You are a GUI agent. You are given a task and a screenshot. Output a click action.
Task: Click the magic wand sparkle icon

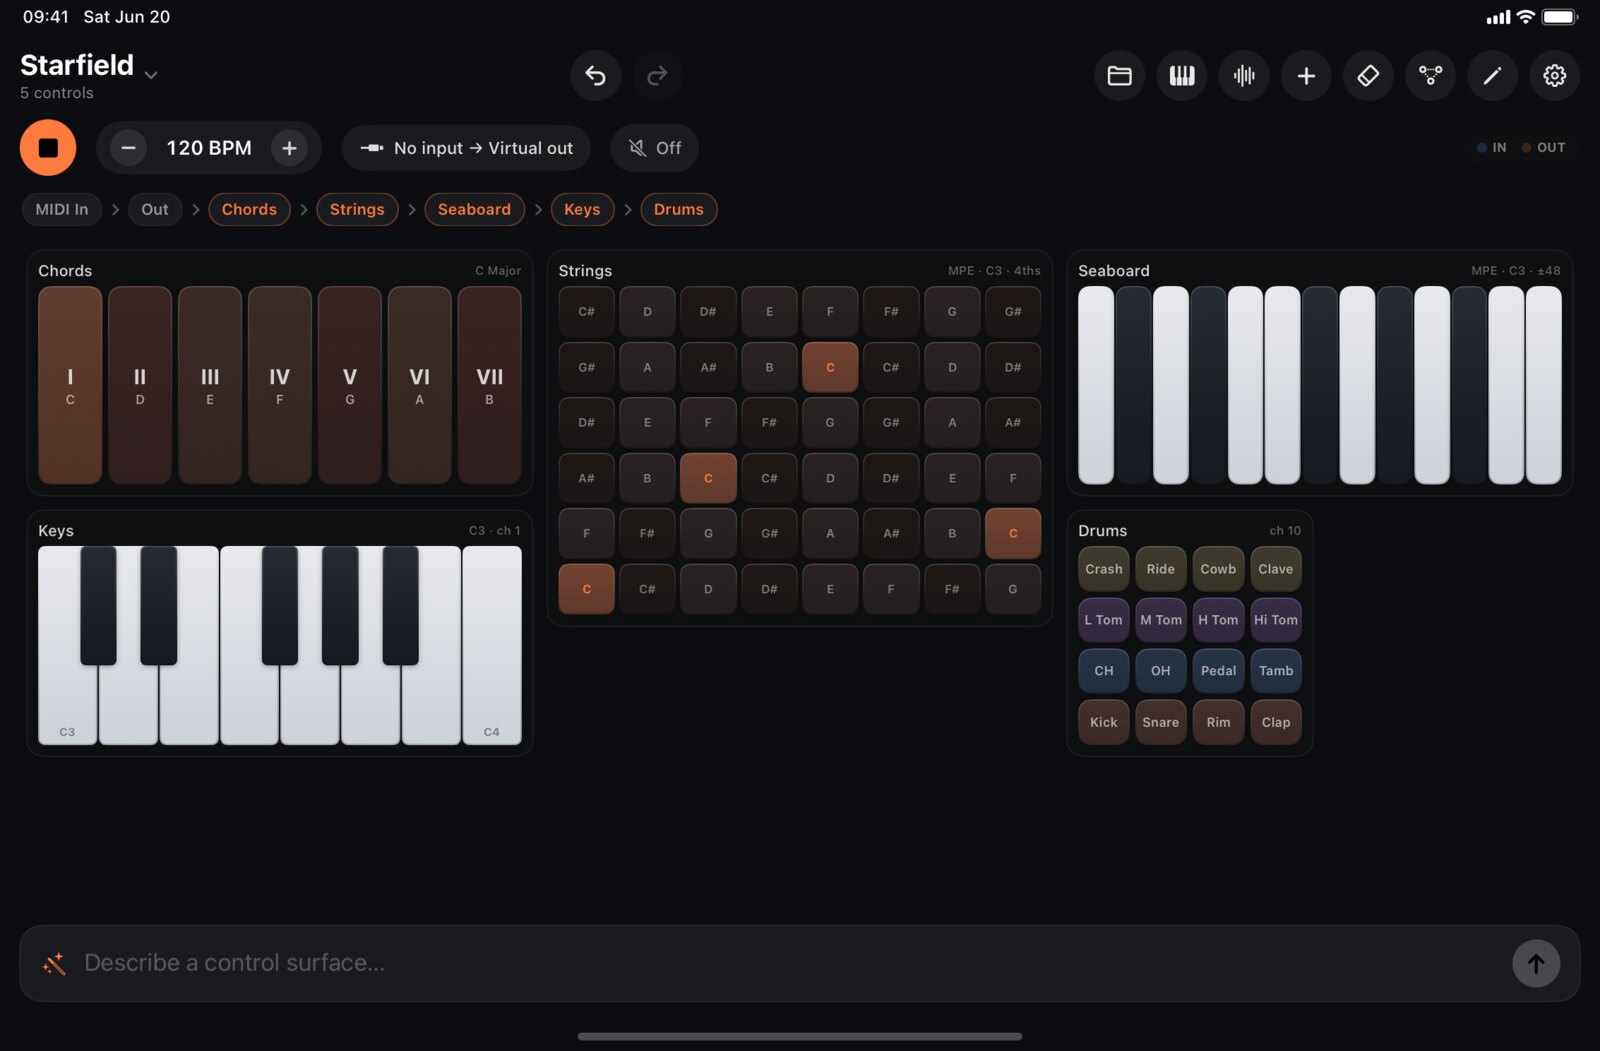click(x=54, y=963)
